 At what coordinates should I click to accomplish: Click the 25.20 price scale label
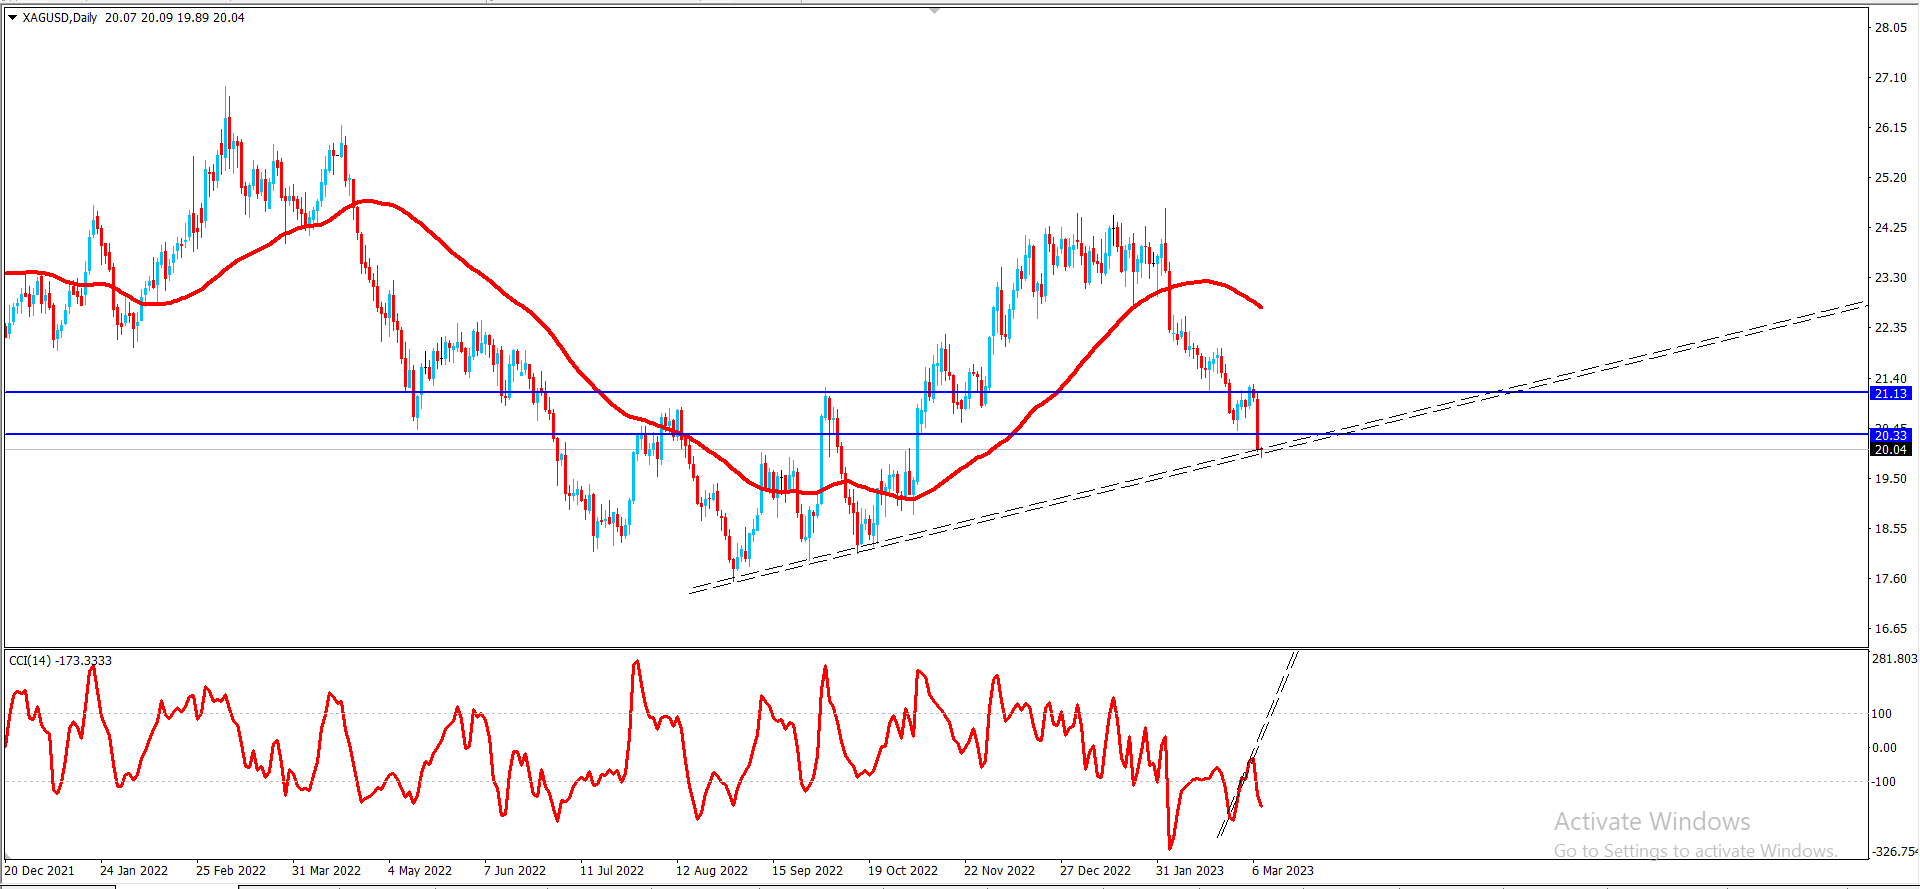click(x=1890, y=178)
